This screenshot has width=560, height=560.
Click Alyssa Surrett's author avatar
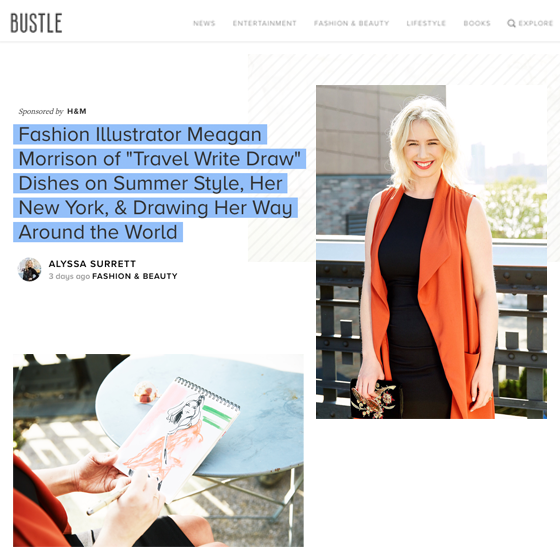(29, 269)
